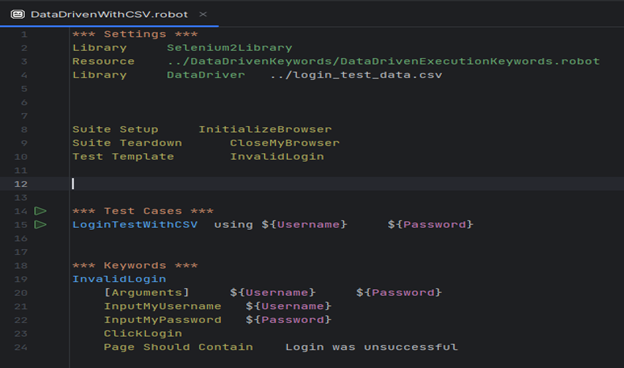
Task: Click the InitializeBrowser suite setup keyword
Action: click(265, 129)
